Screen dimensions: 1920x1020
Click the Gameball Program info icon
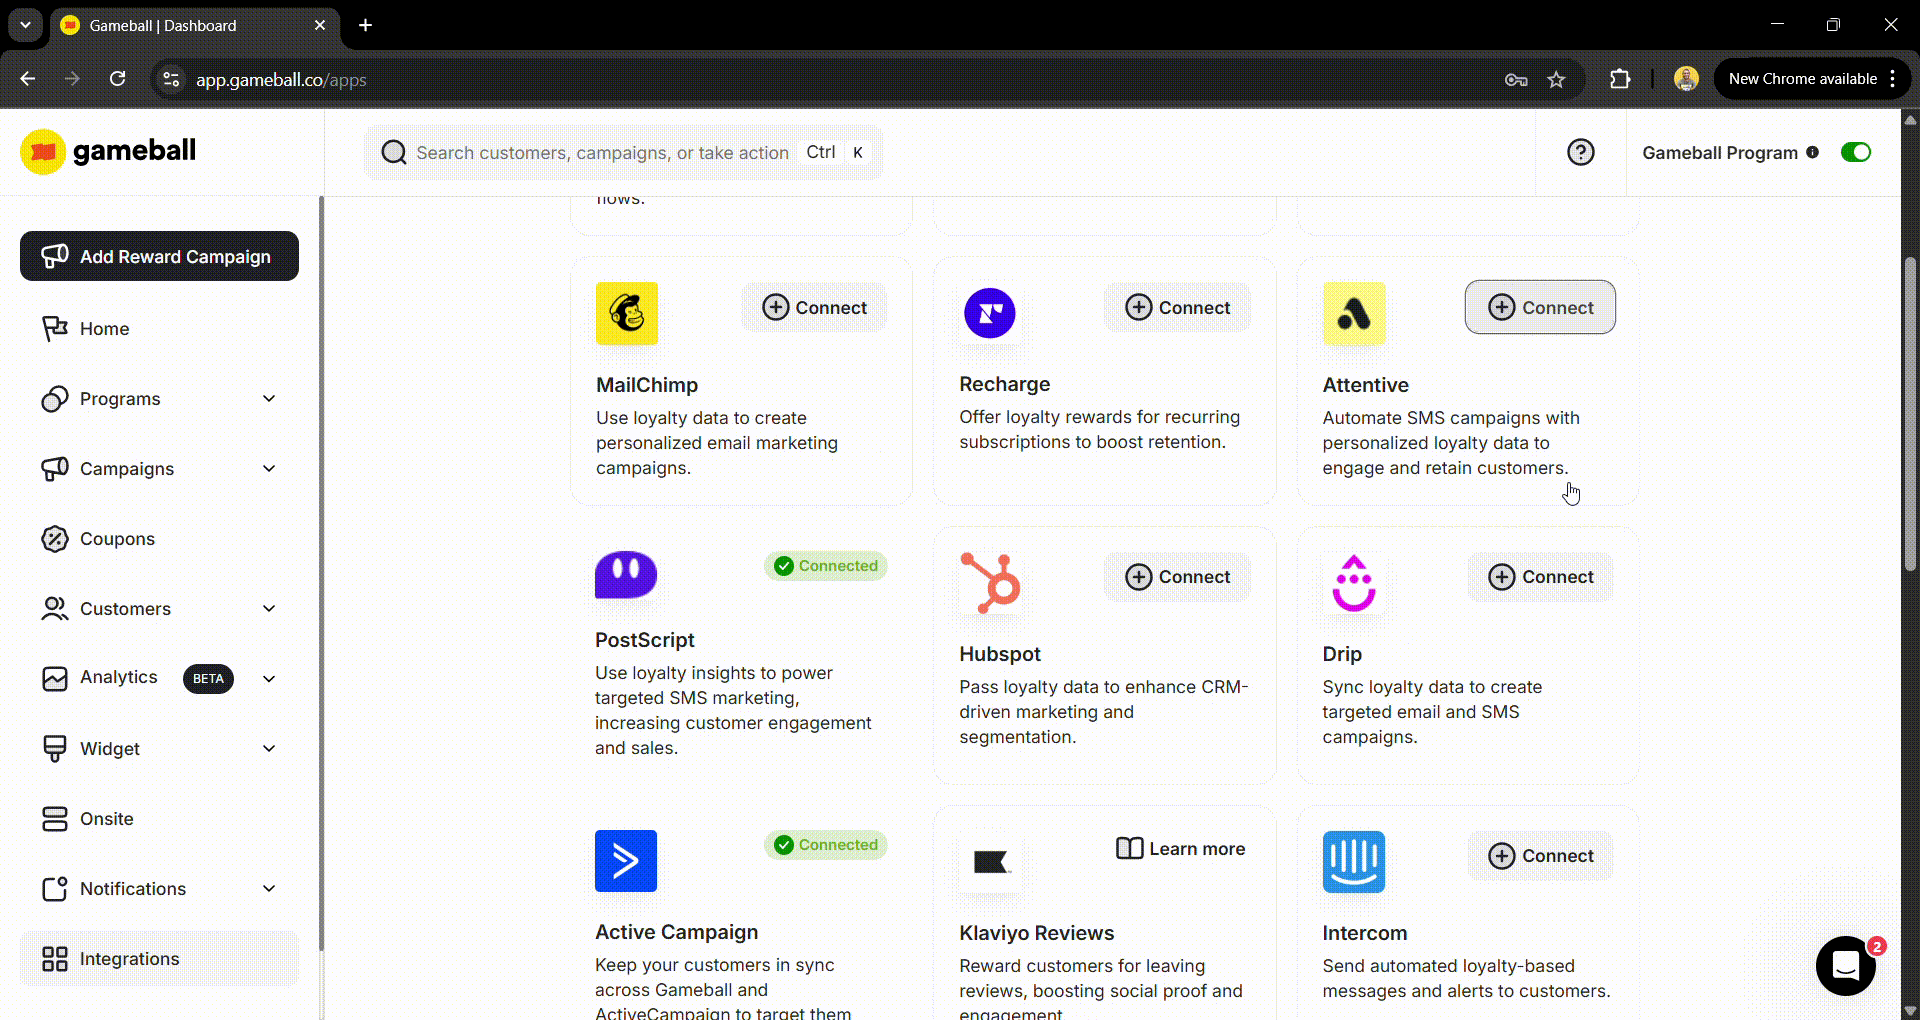click(1812, 152)
